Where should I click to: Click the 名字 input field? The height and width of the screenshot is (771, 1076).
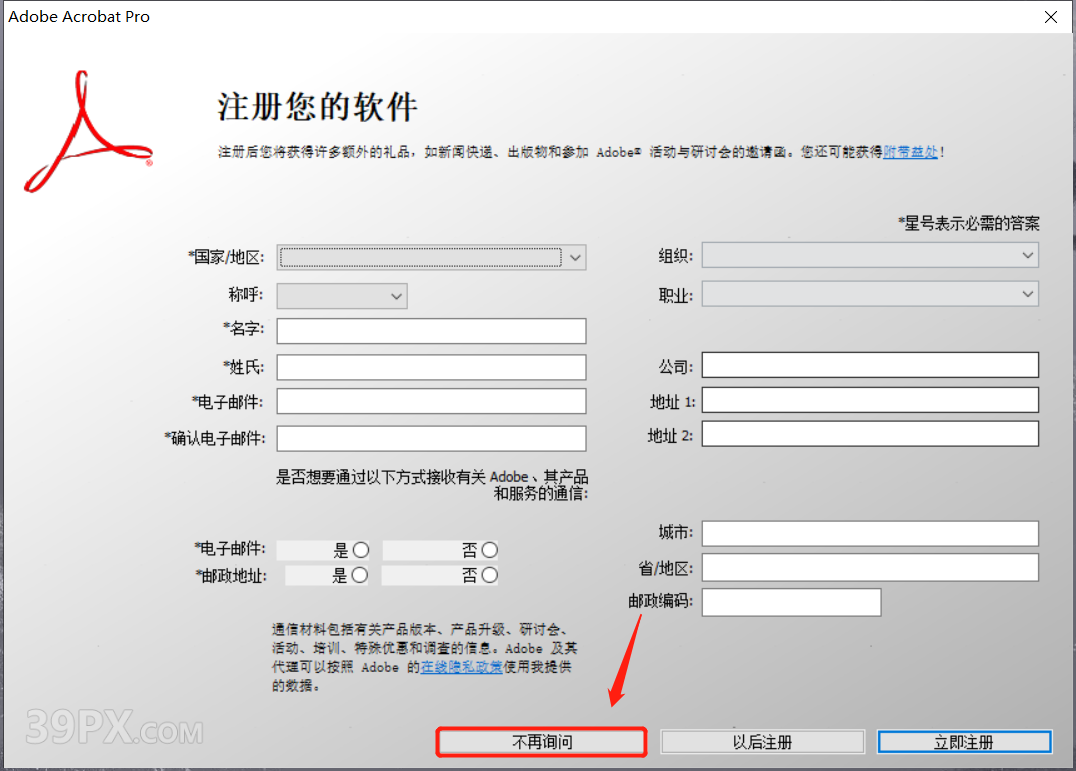[x=430, y=330]
